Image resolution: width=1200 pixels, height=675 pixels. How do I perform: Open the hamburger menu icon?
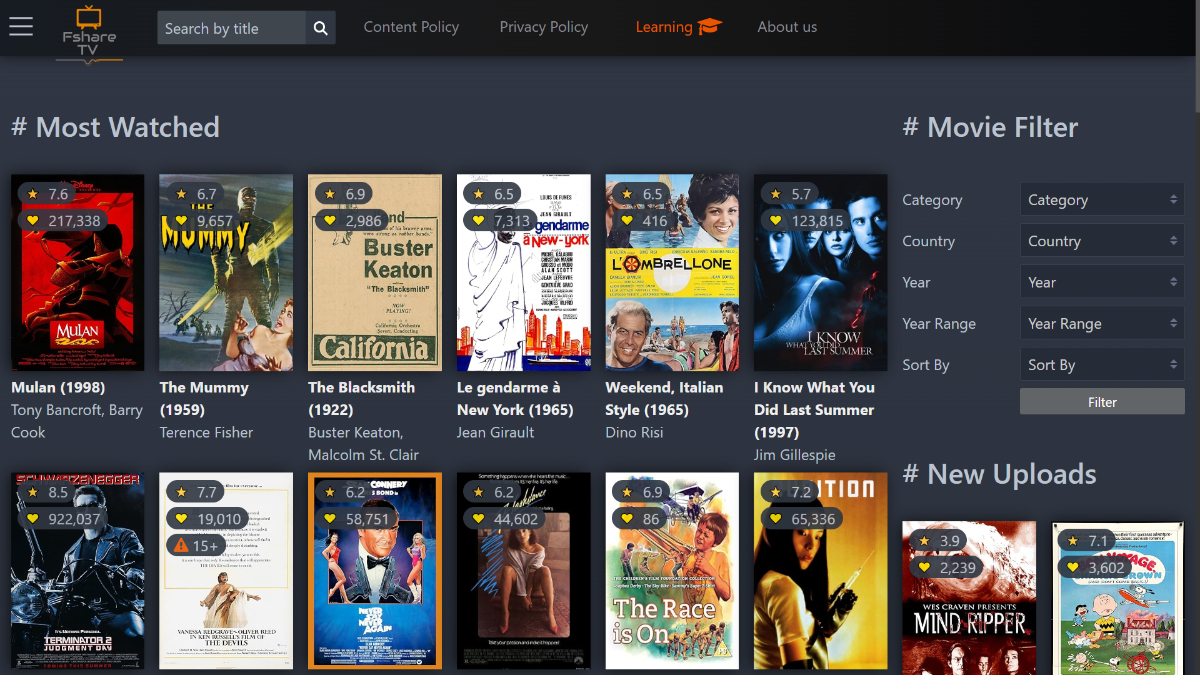coord(21,27)
